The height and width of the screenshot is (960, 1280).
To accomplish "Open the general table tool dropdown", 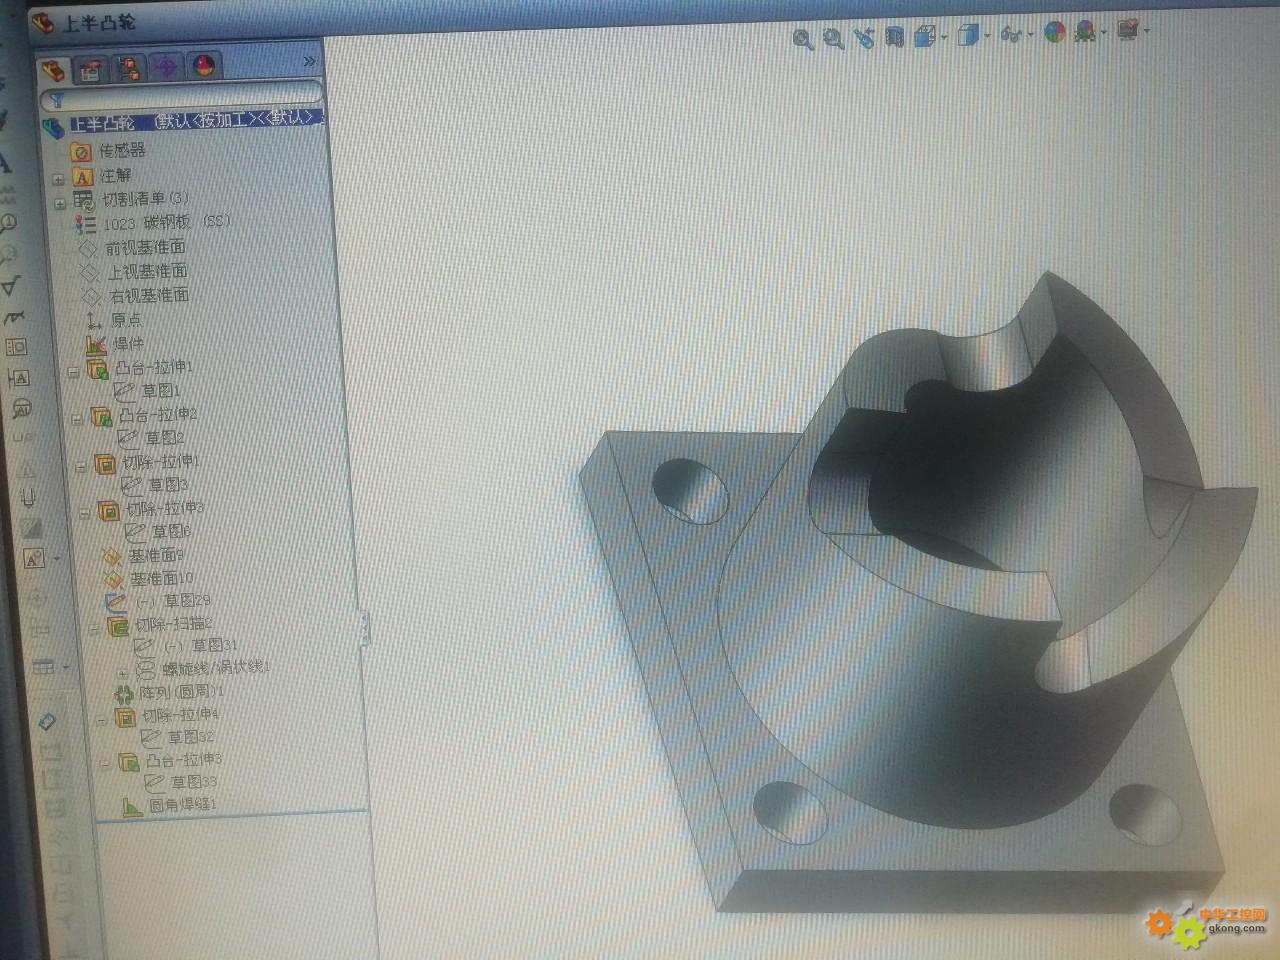I will 66,666.
